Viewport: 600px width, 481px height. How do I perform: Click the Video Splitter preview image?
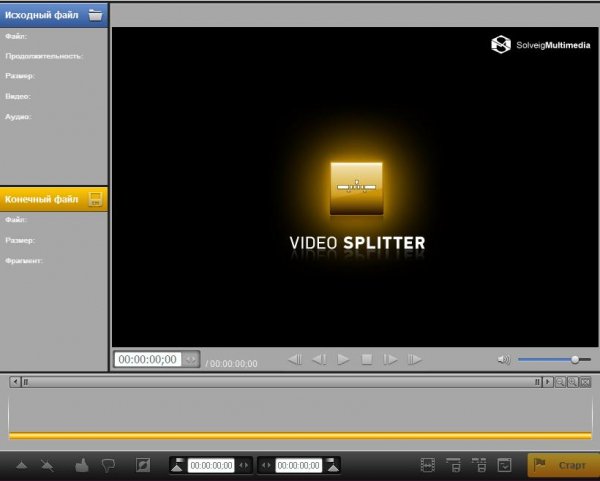357,188
